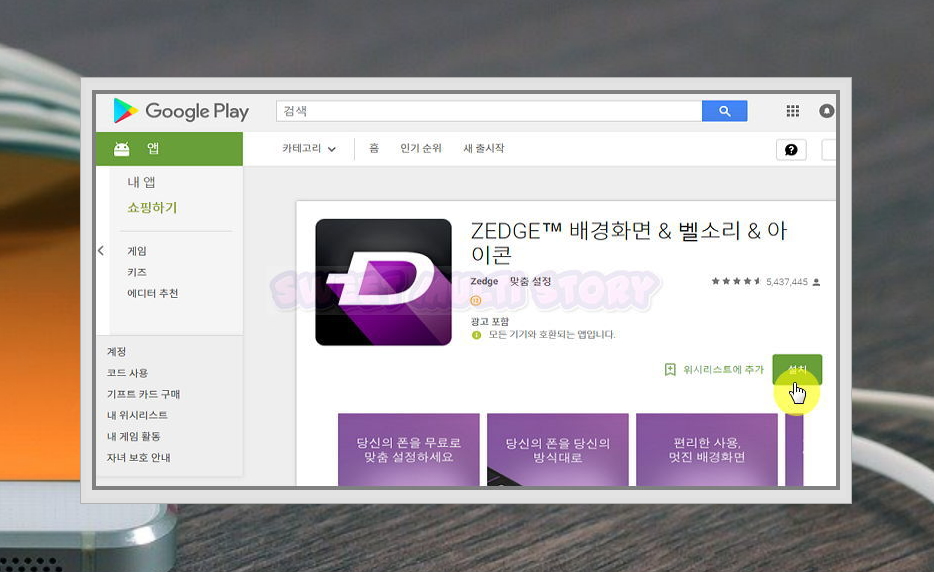Open the notifications bell icon

pyautogui.click(x=827, y=111)
